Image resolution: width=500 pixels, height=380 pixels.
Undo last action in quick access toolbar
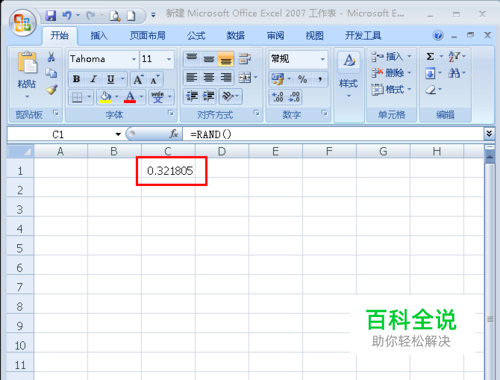(67, 16)
